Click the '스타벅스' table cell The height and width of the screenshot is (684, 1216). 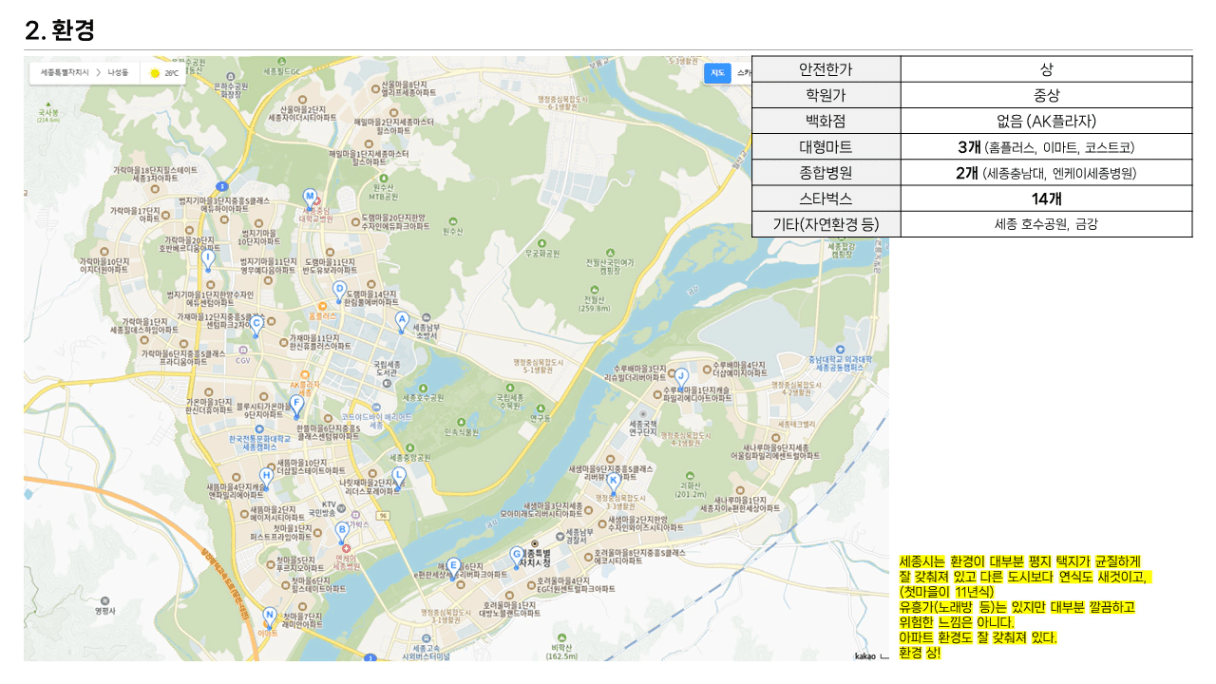pyautogui.click(x=826, y=198)
